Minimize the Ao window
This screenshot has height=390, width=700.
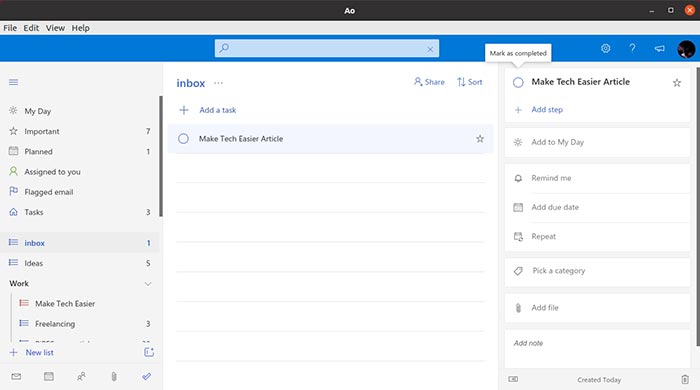click(652, 10)
